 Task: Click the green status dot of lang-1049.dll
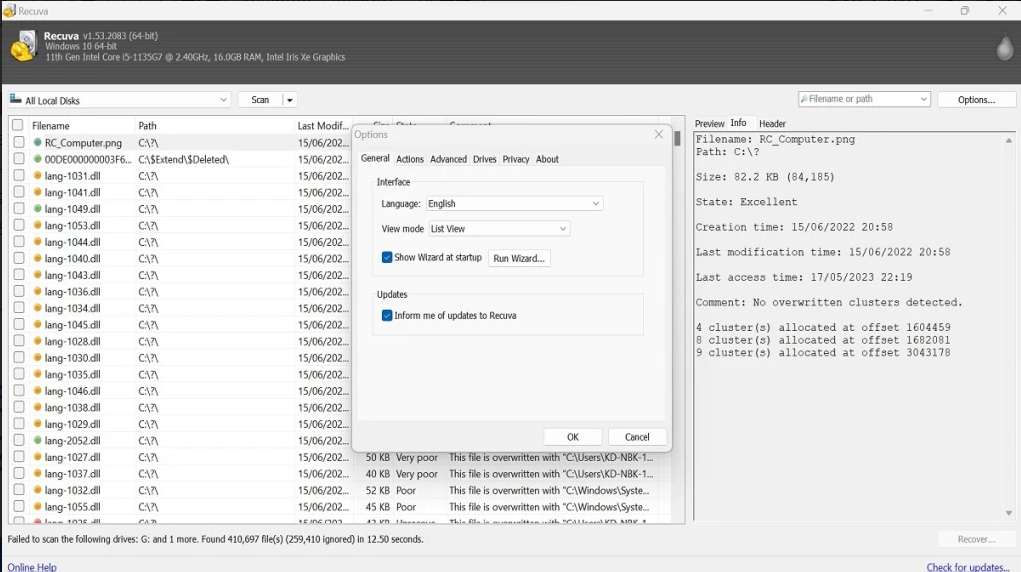click(x=38, y=208)
